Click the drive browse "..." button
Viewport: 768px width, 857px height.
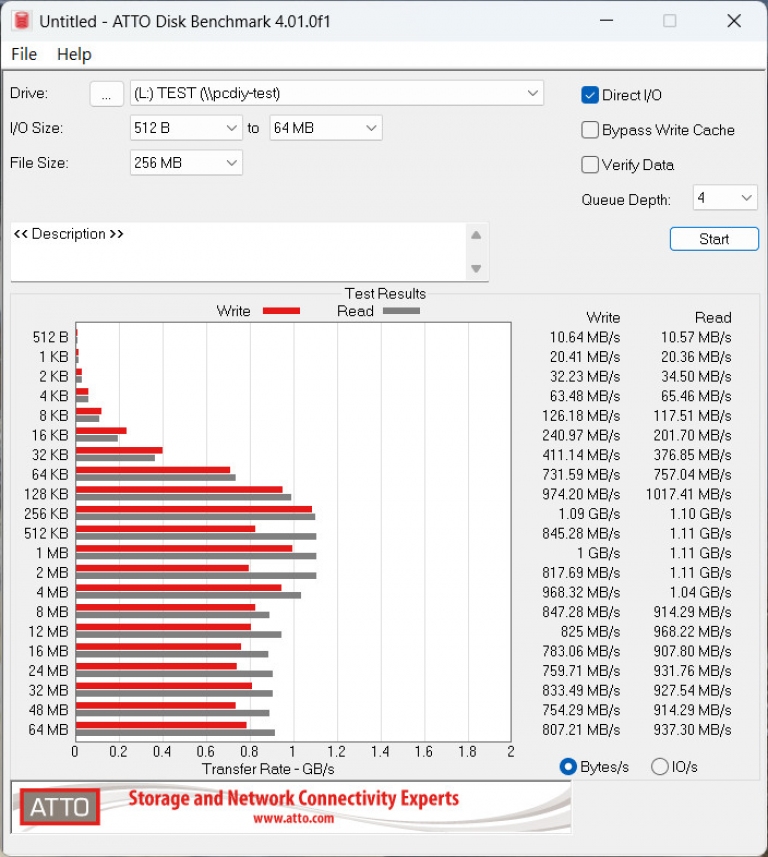tap(106, 94)
